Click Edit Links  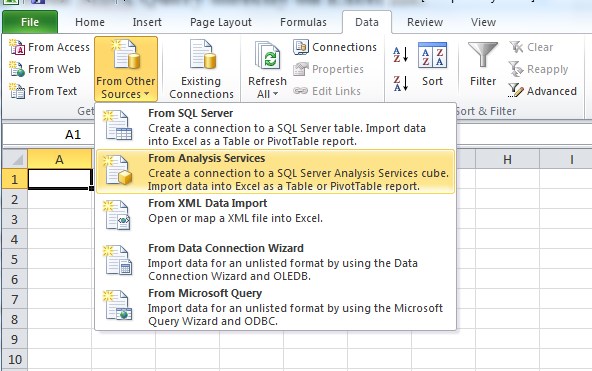327,91
